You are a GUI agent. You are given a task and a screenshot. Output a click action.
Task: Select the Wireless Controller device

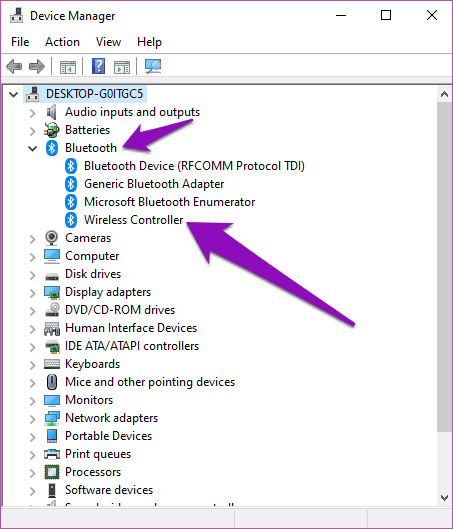point(134,220)
